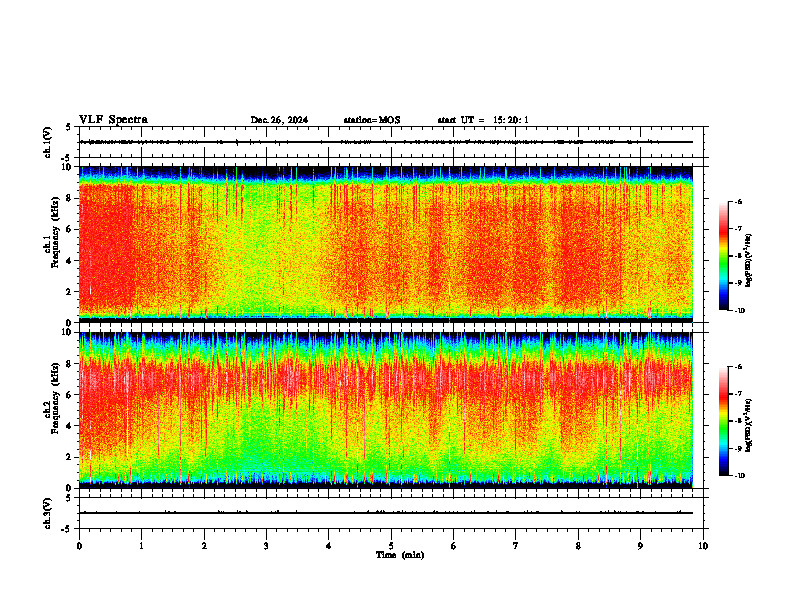The height and width of the screenshot is (612, 792).
Task: Click time axis tick label "2"
Action: (204, 546)
